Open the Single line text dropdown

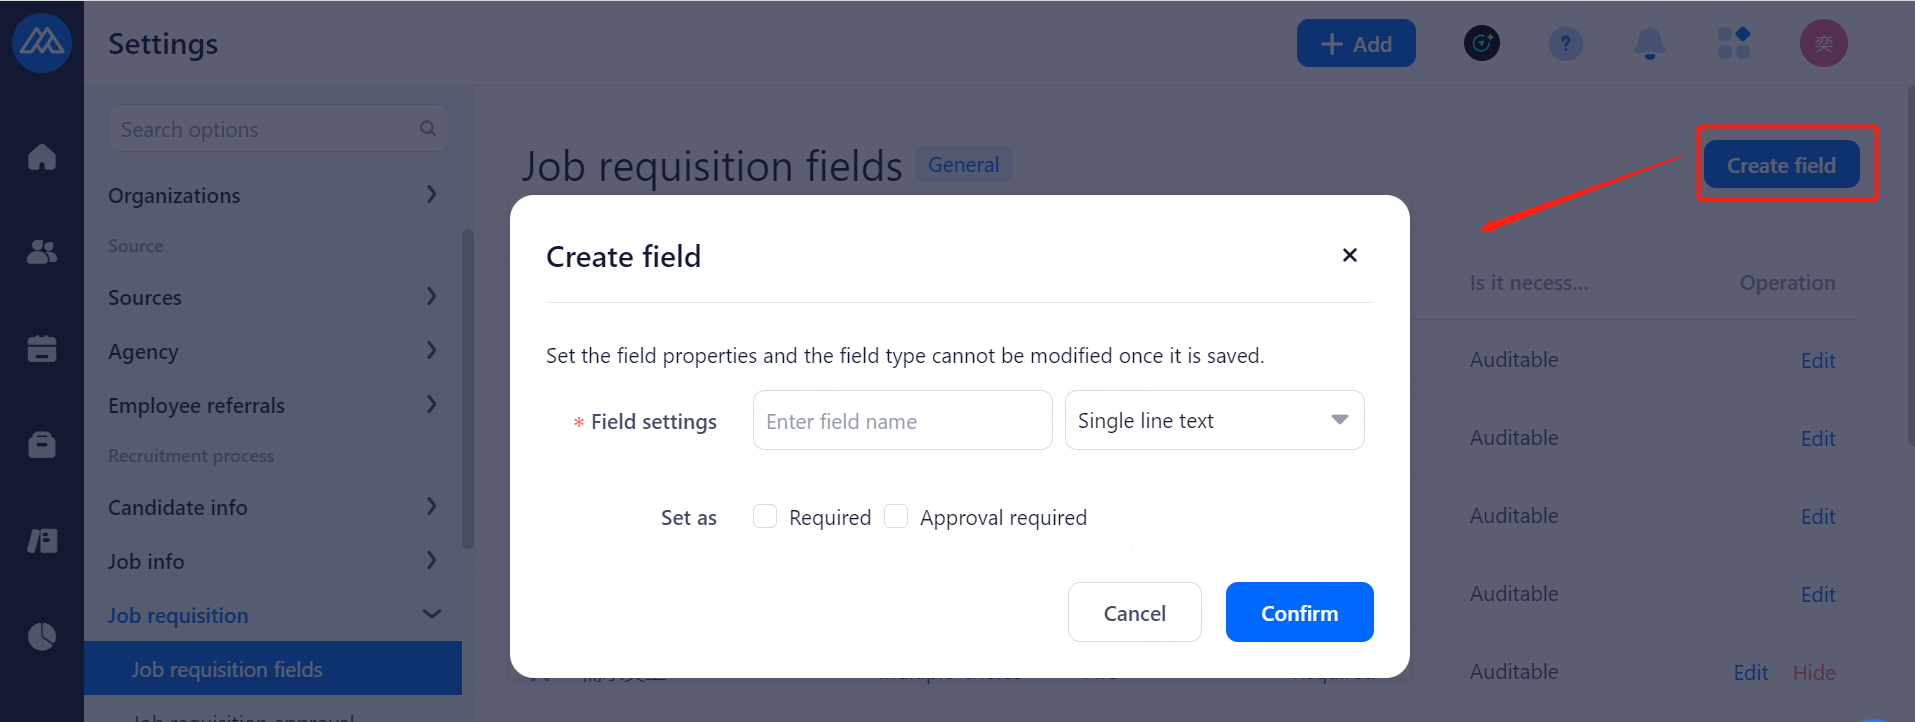[x=1214, y=421]
